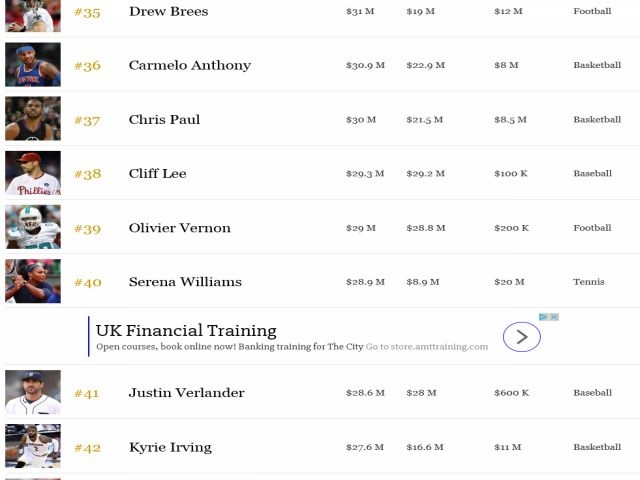The width and height of the screenshot is (640, 480).
Task: Click the AdChoices info icon
Action: 544,317
